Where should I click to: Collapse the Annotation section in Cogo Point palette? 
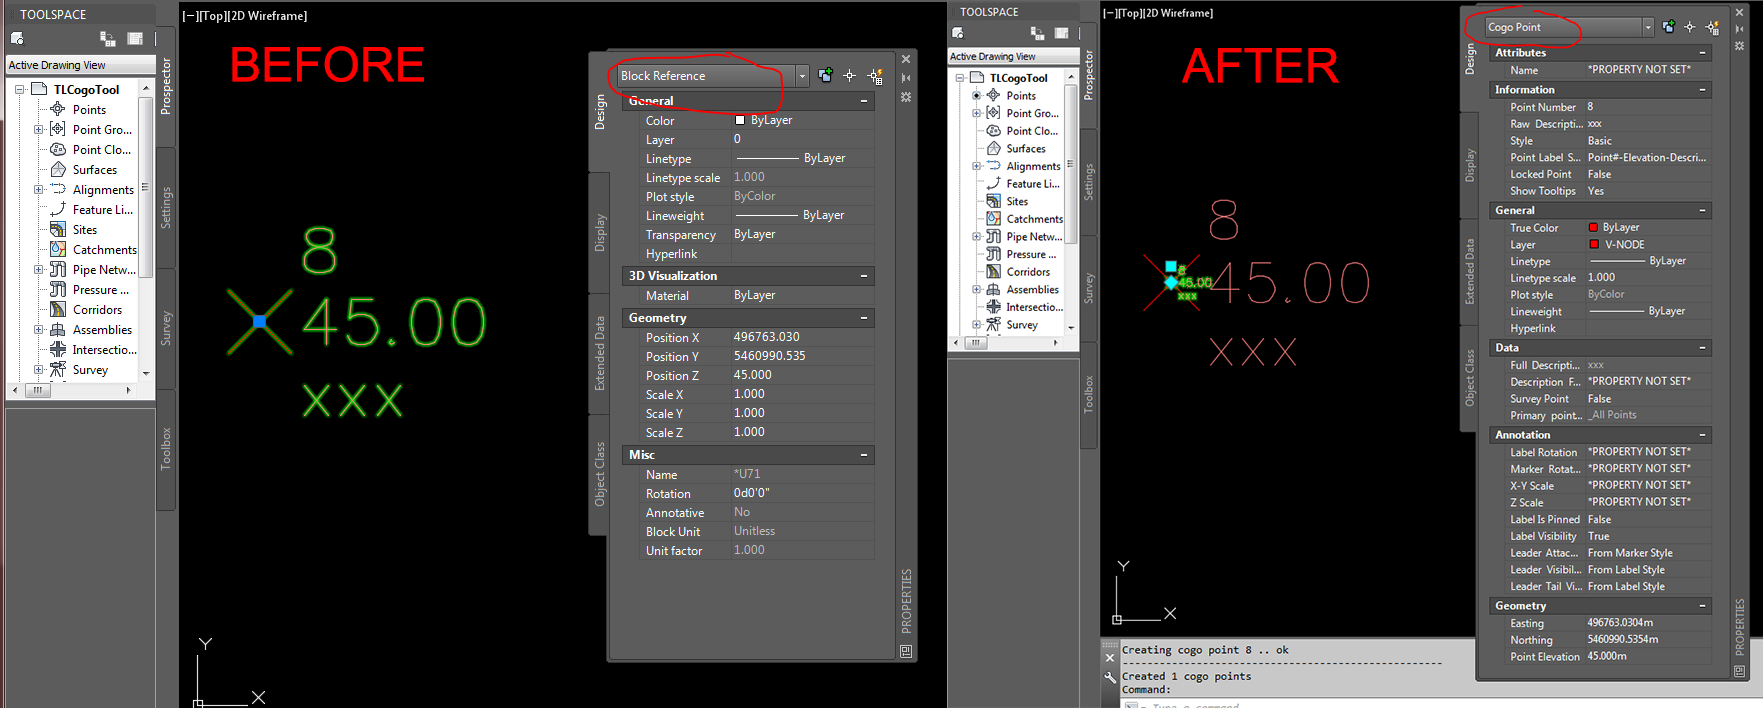coord(1702,435)
